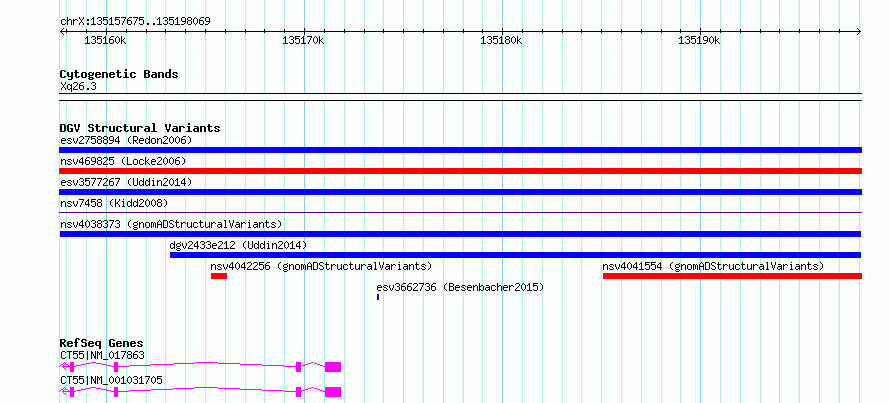This screenshot has height=403, width=890.
Task: Select the nsv469825 (Locke2006) label
Action: (123, 161)
